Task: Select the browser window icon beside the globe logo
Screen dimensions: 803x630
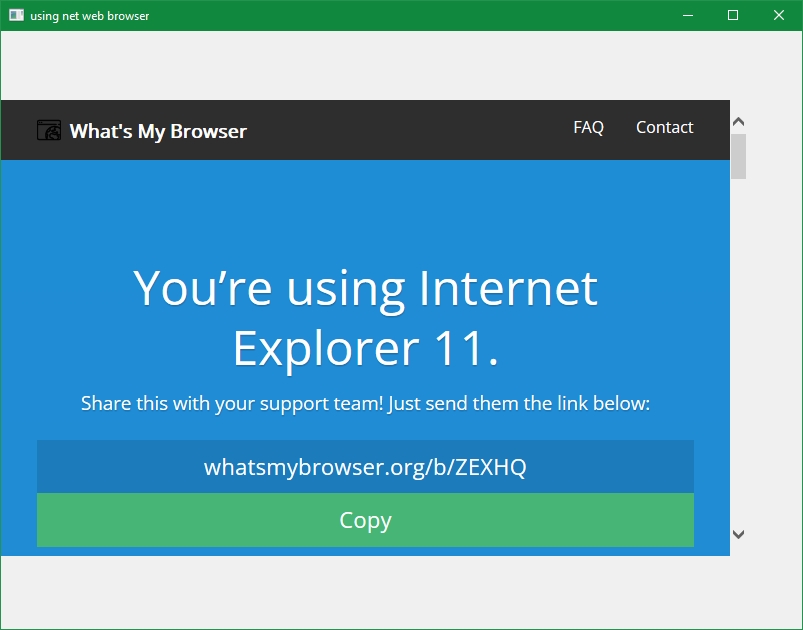Action: coord(47,130)
